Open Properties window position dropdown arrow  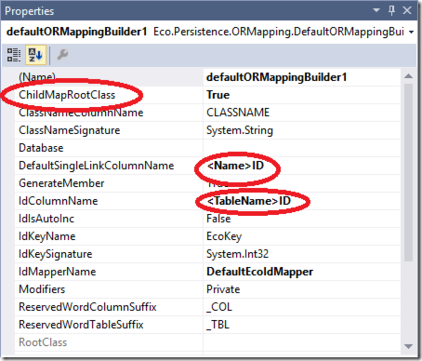(x=377, y=10)
